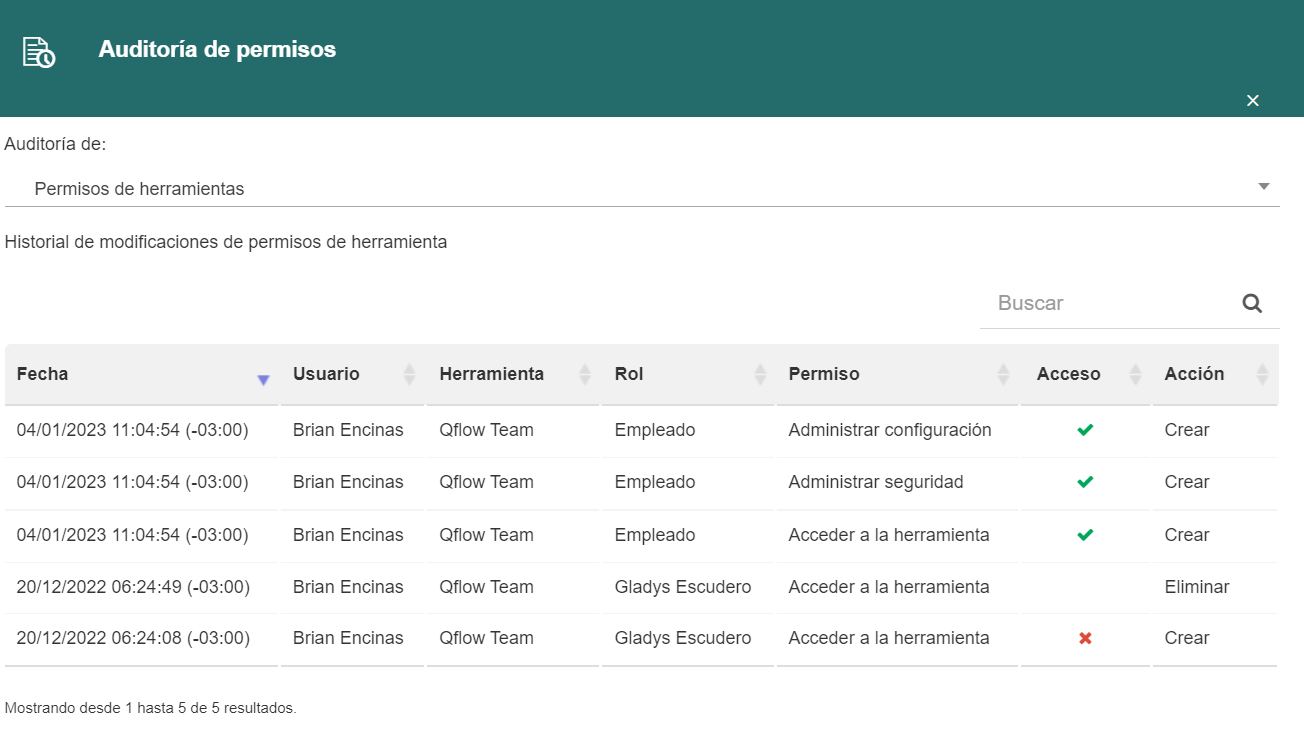Click green check in Acceder a la herramienta Empleado row

[1085, 535]
